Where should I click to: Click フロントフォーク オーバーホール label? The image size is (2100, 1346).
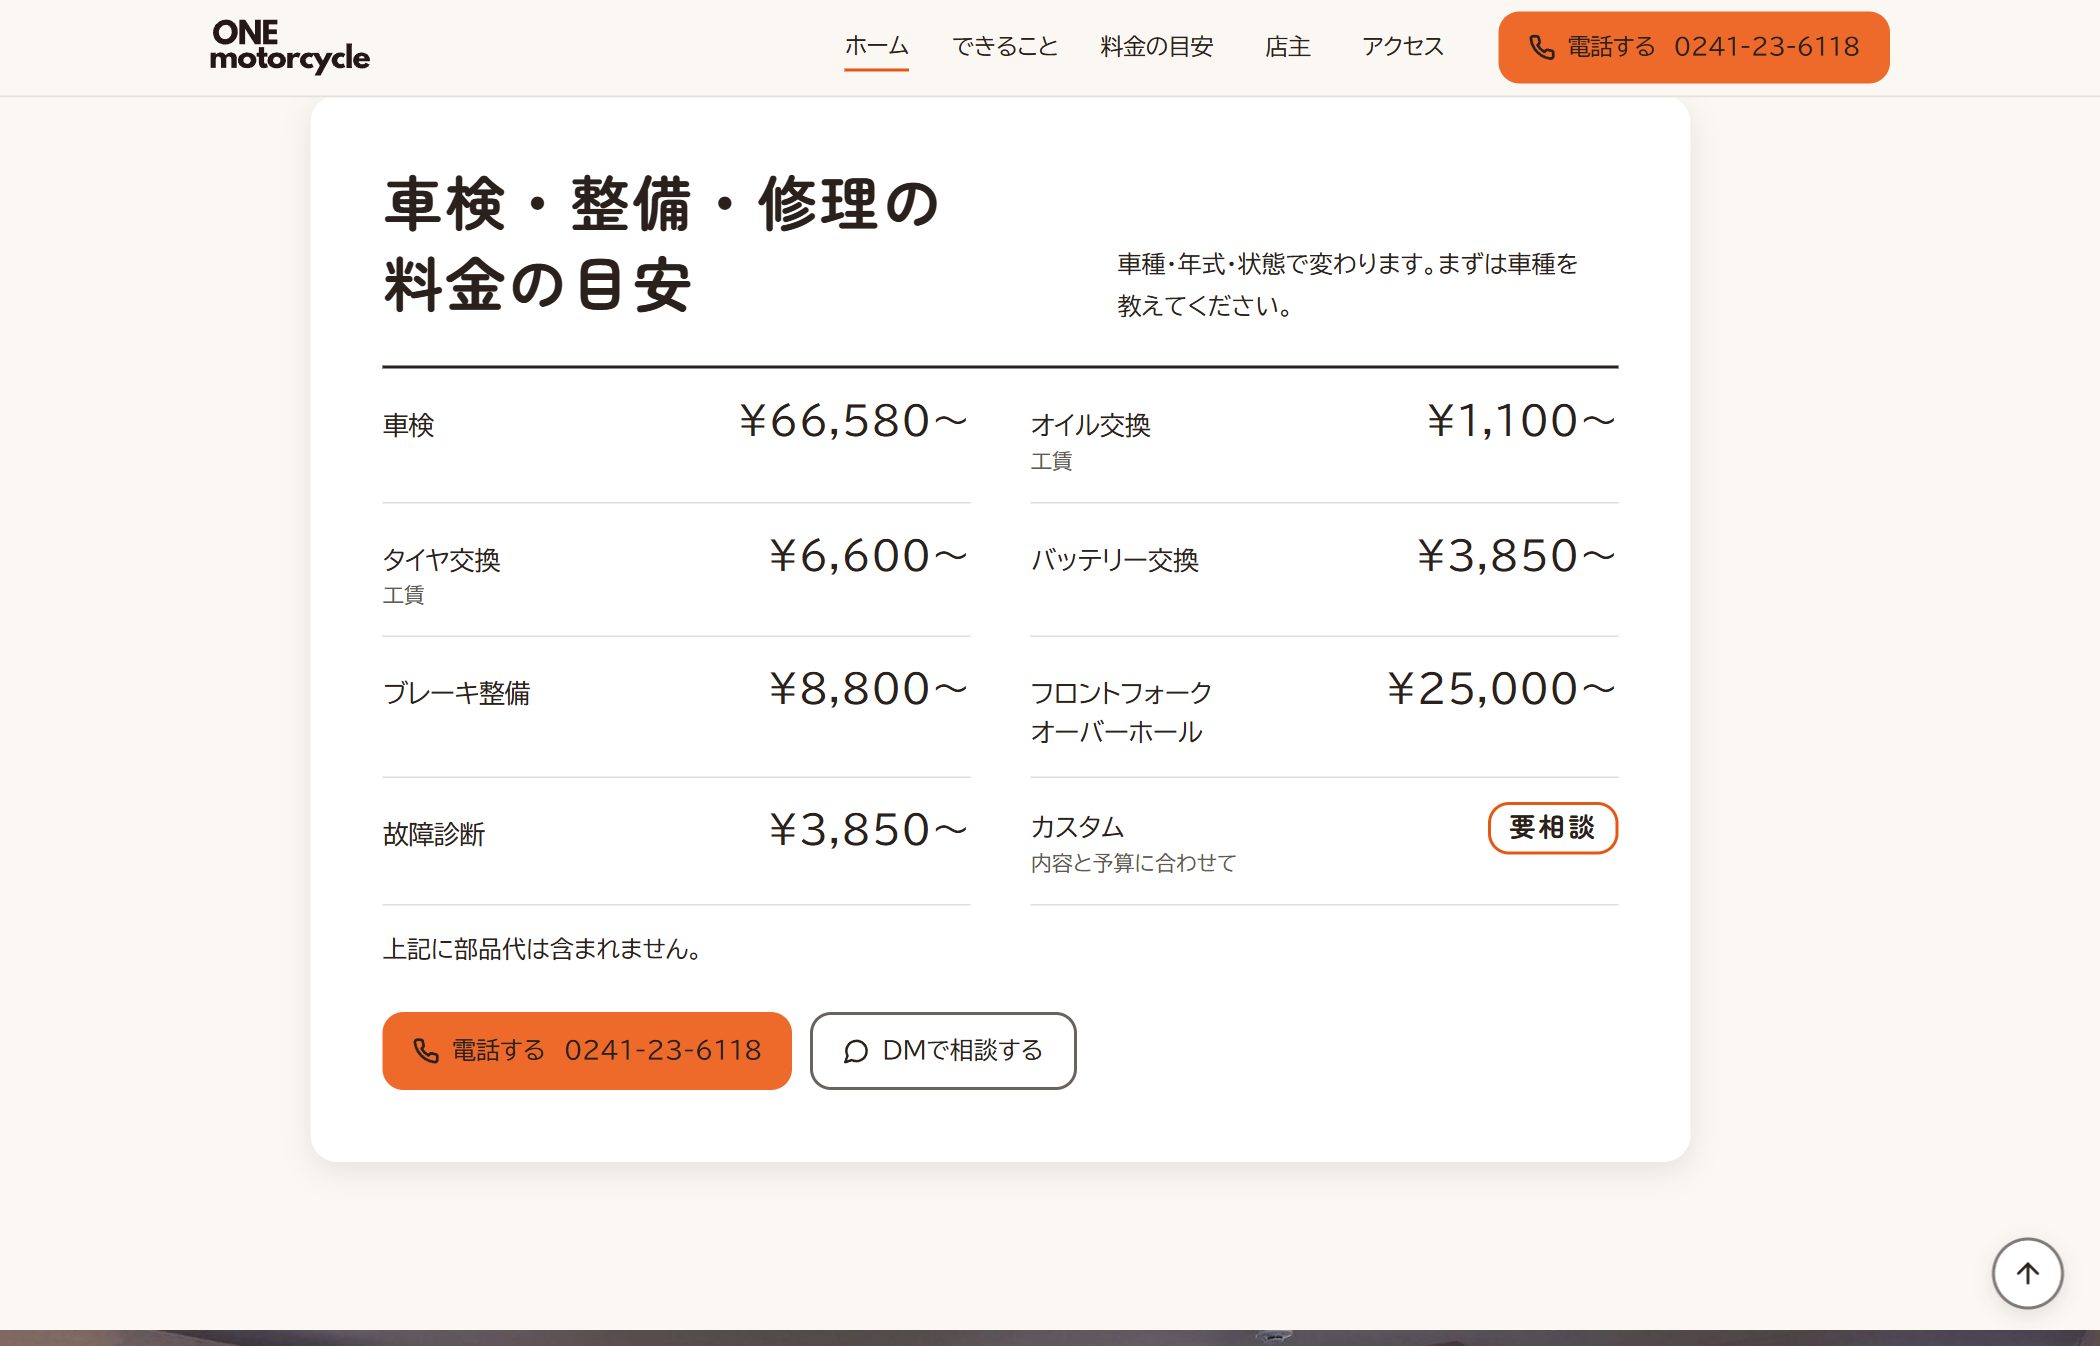pyautogui.click(x=1121, y=712)
